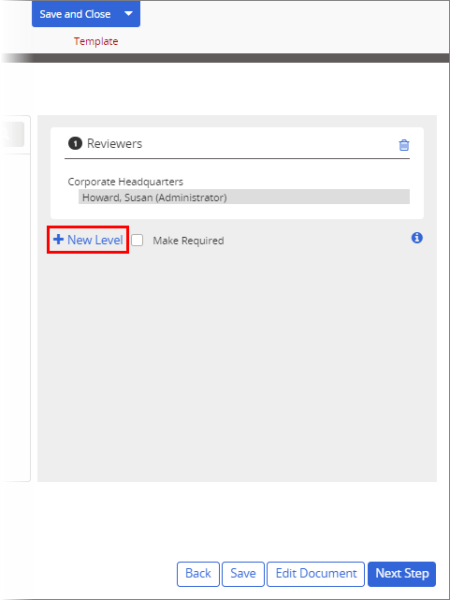Viewport: 450px width, 600px height.
Task: Select reviewer Howard, Susan (Administrator)
Action: click(244, 197)
